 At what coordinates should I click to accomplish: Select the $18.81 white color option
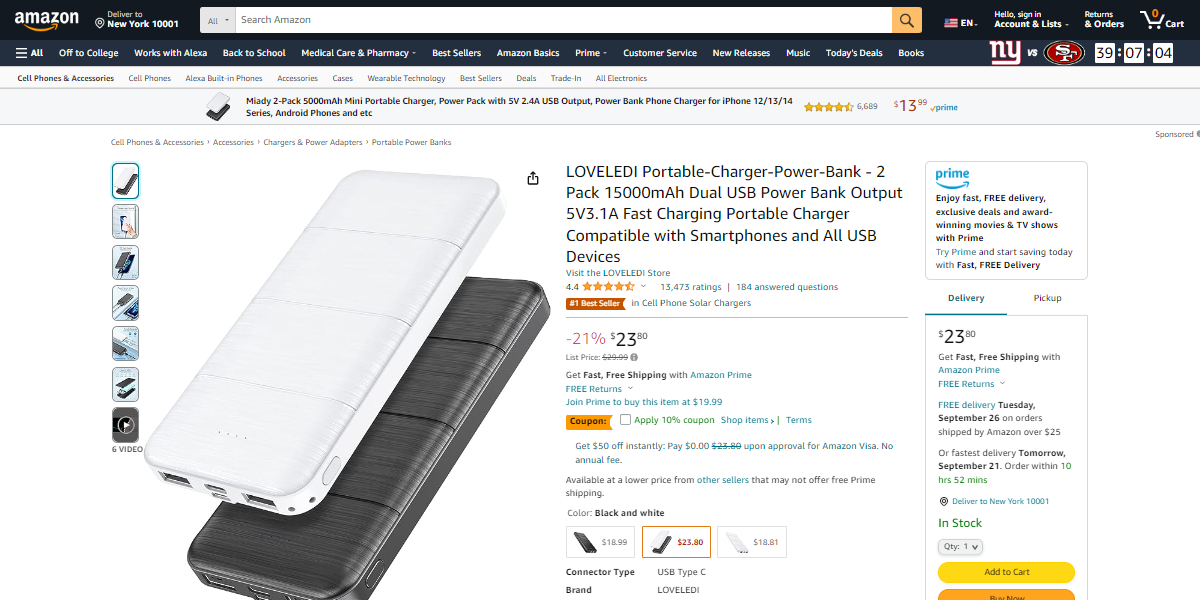[x=752, y=543]
